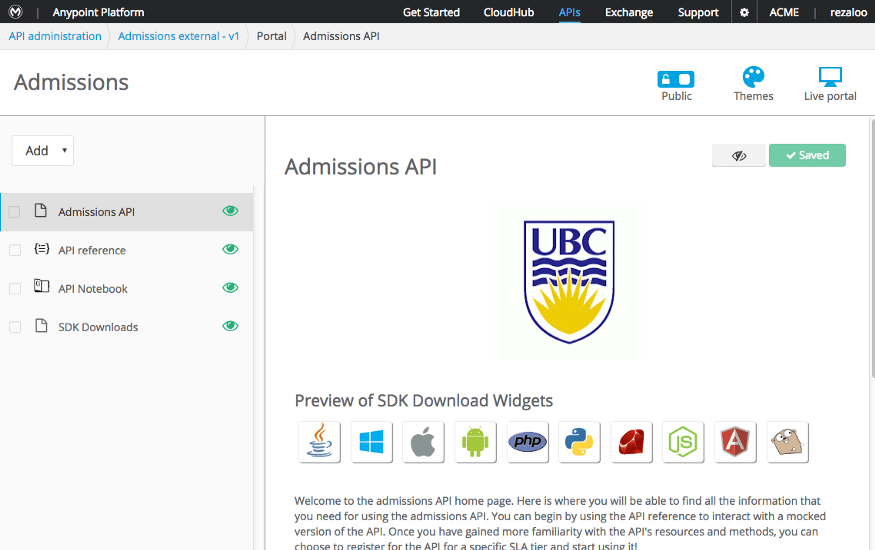Screen dimensions: 875x550
Task: Click the hide page eye-slash button
Action: (x=739, y=156)
